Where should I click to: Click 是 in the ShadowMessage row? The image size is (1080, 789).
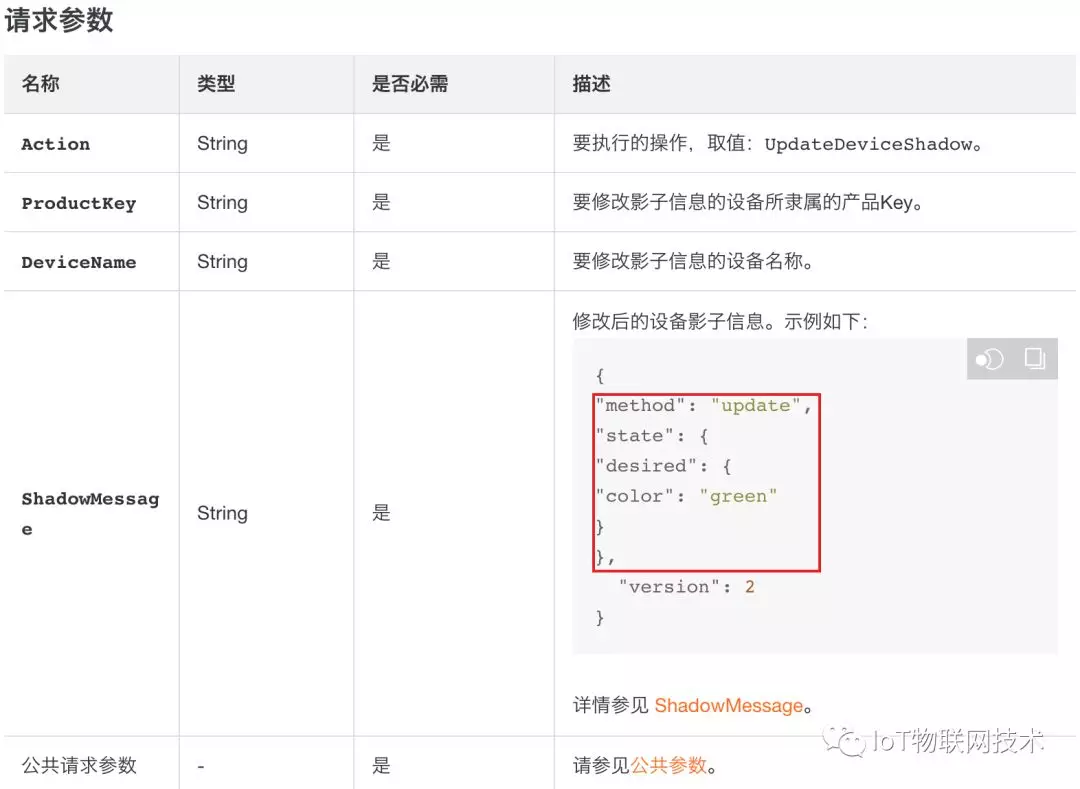(382, 513)
